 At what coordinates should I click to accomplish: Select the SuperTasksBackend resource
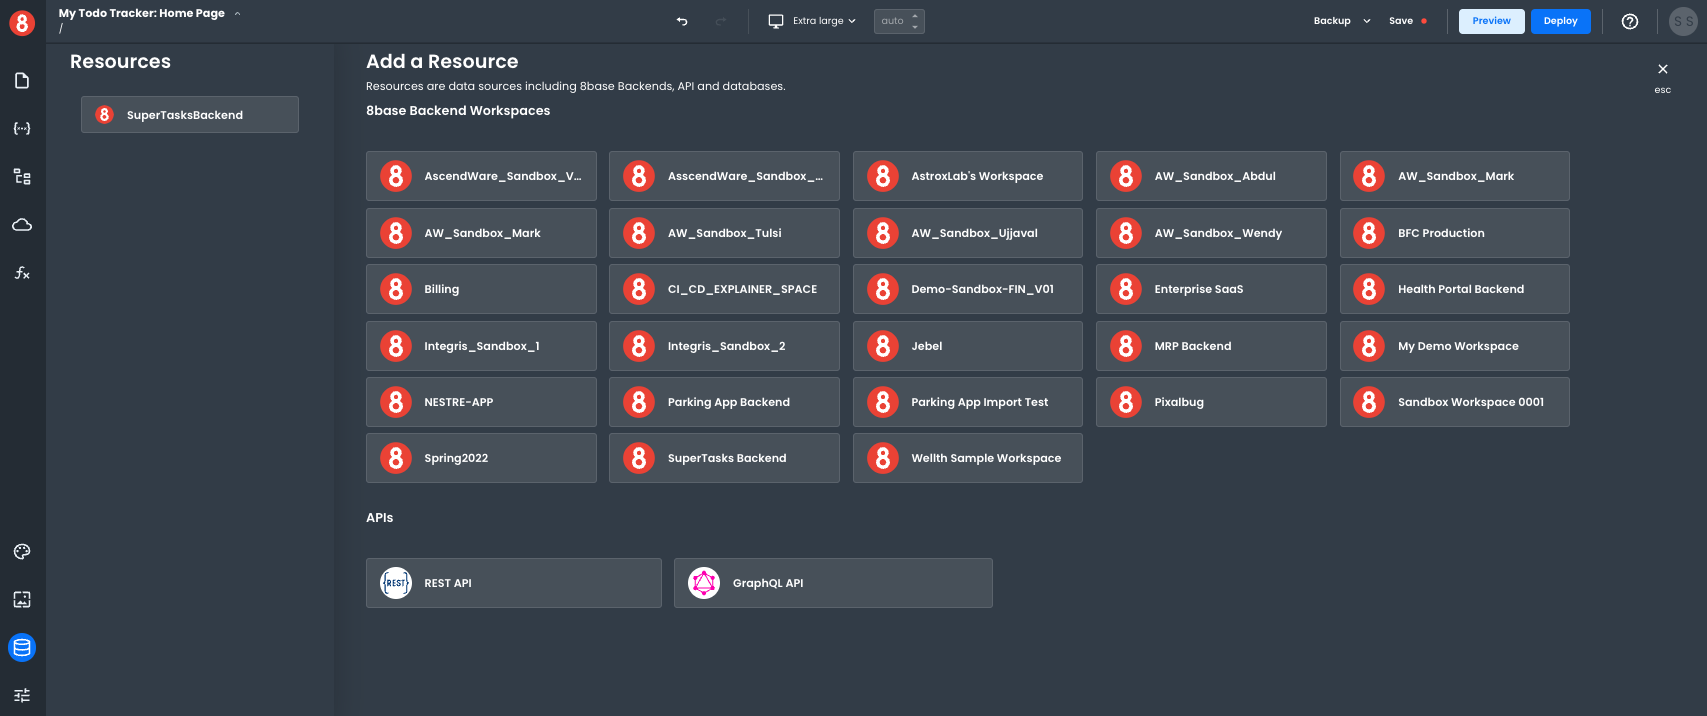(190, 115)
